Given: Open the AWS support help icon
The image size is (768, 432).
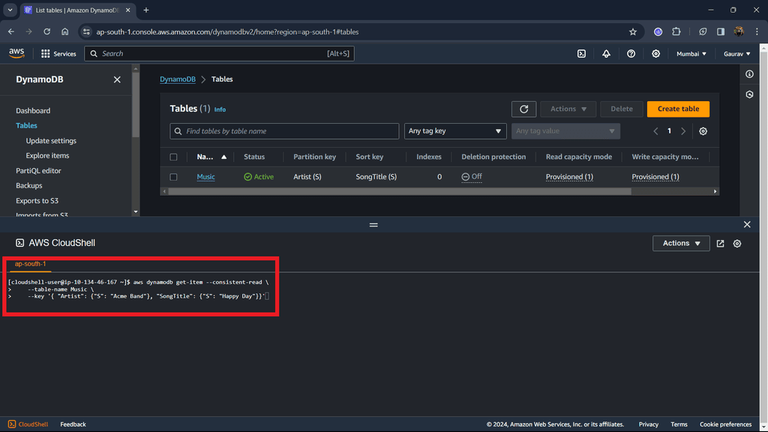Looking at the screenshot, I should [631, 54].
